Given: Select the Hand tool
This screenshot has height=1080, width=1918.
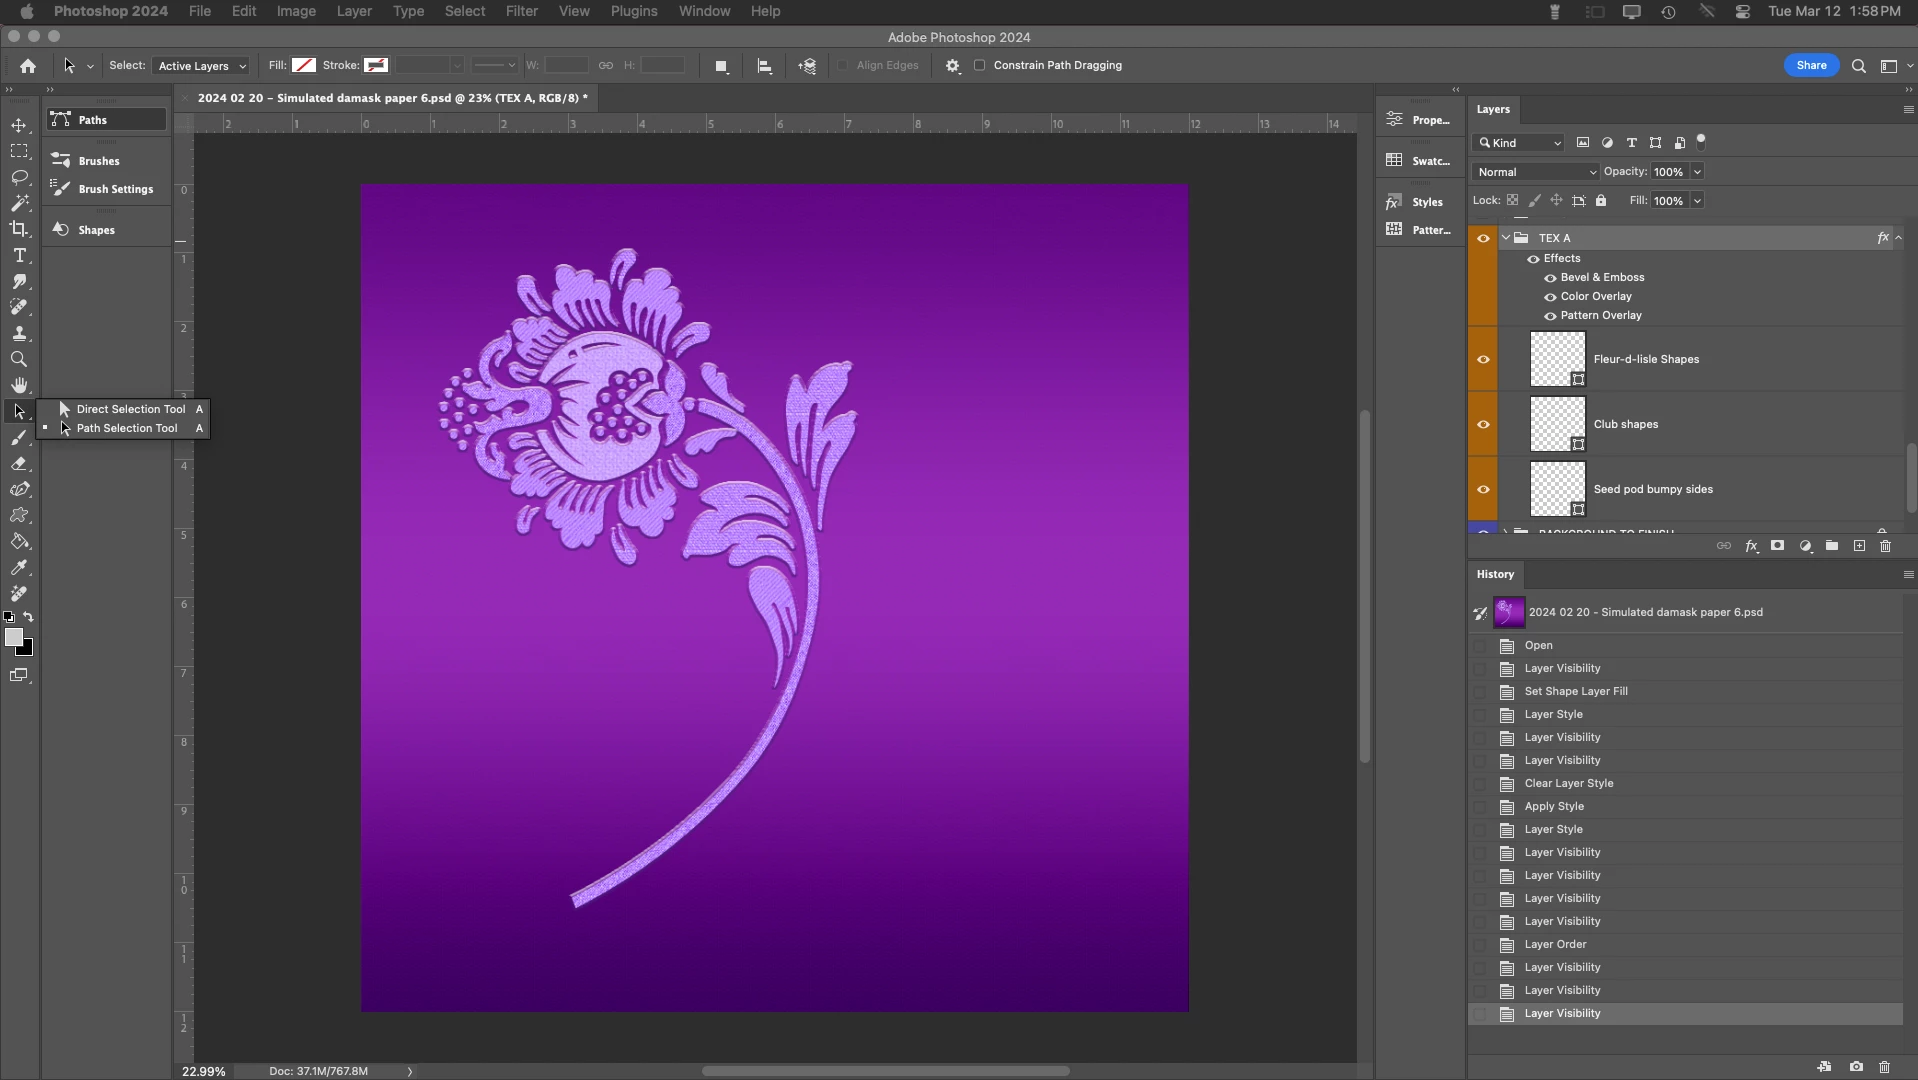Looking at the screenshot, I should pos(19,385).
